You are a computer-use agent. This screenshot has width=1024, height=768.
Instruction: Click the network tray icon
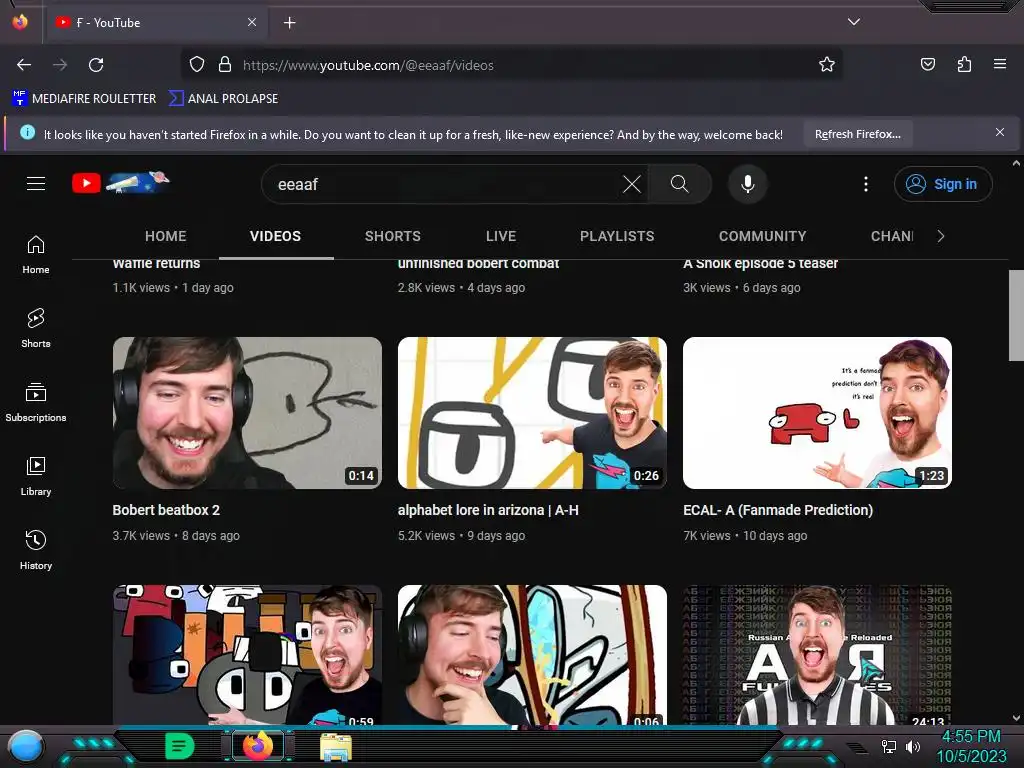(889, 746)
